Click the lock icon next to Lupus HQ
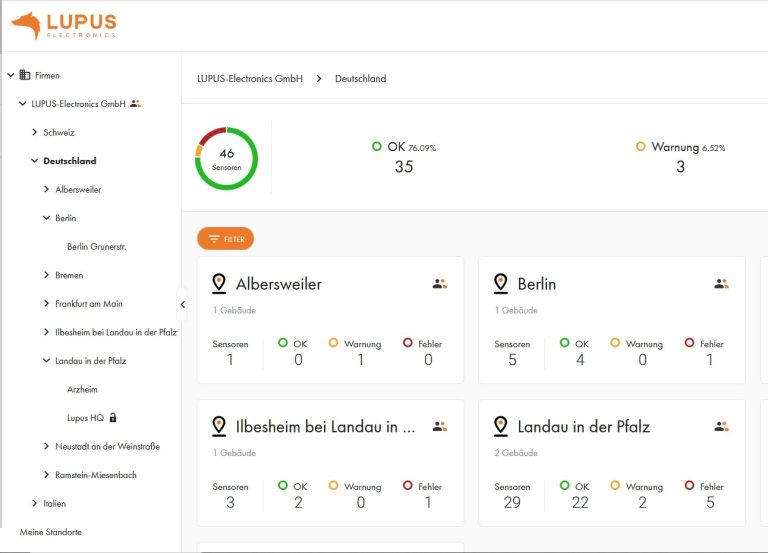Image resolution: width=768 pixels, height=553 pixels. (113, 418)
